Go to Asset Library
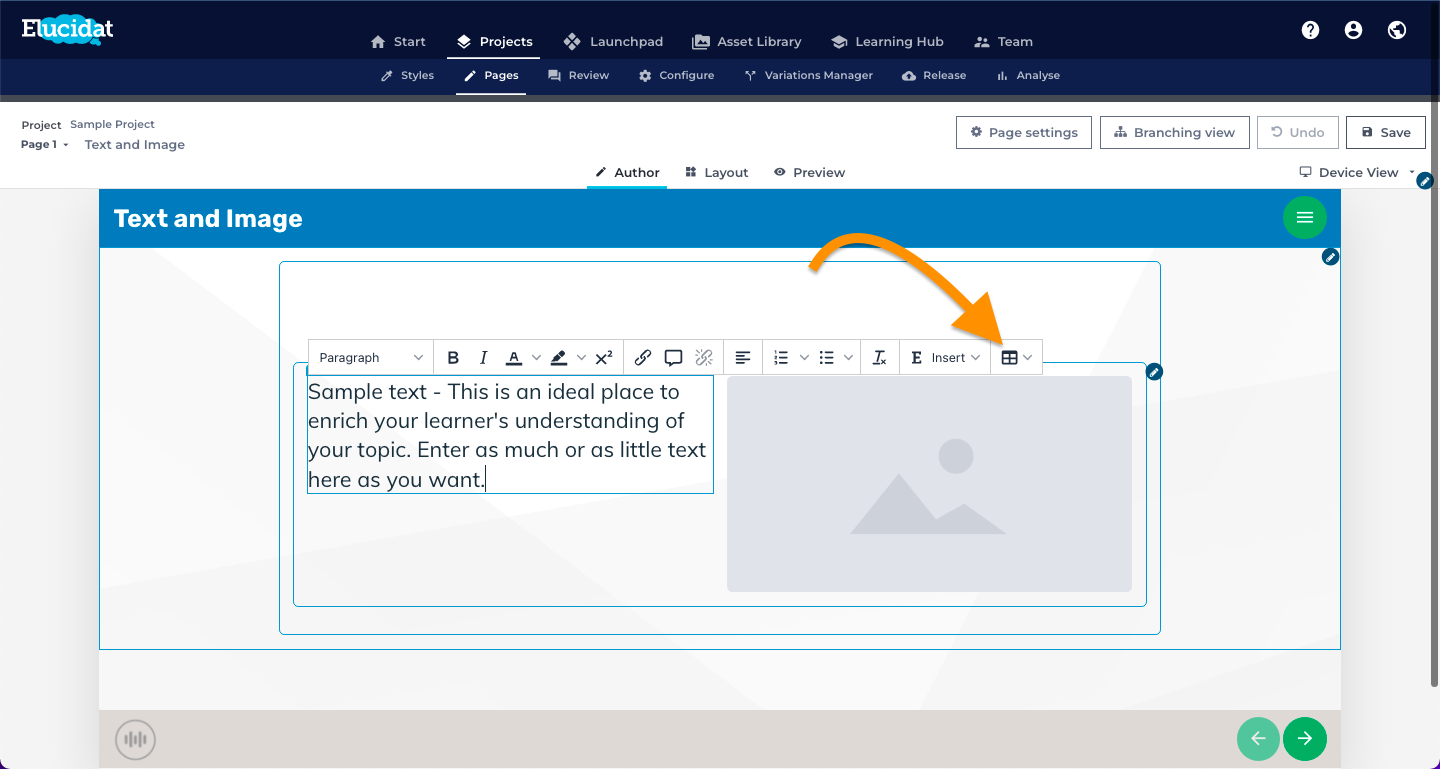Image resolution: width=1440 pixels, height=769 pixels. [x=746, y=41]
